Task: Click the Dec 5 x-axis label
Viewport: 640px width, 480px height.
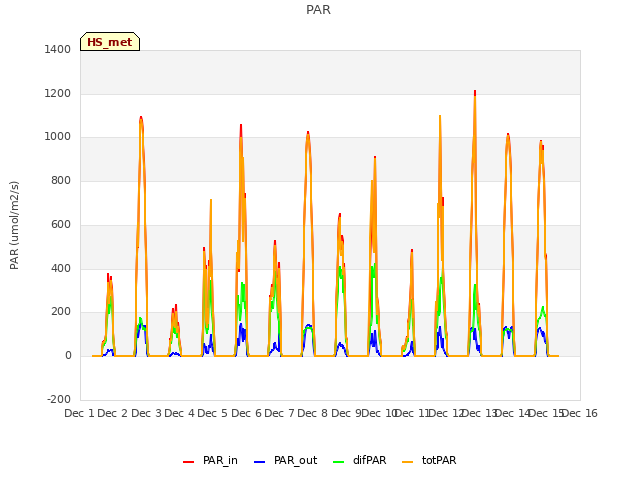Action: (212, 413)
